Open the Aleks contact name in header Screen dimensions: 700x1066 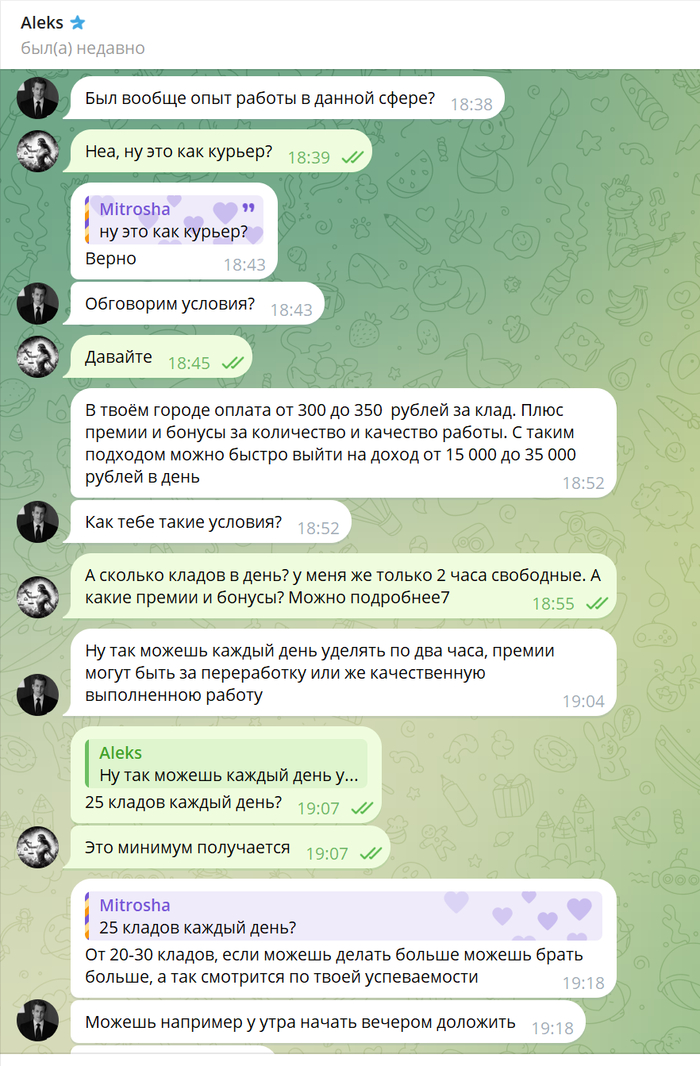[41, 22]
